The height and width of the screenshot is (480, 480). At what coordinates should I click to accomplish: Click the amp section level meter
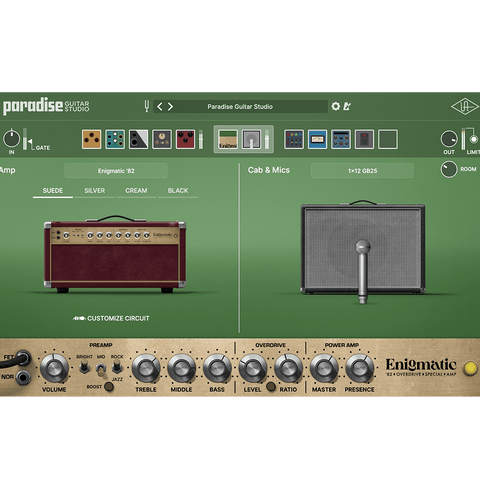click(267, 139)
